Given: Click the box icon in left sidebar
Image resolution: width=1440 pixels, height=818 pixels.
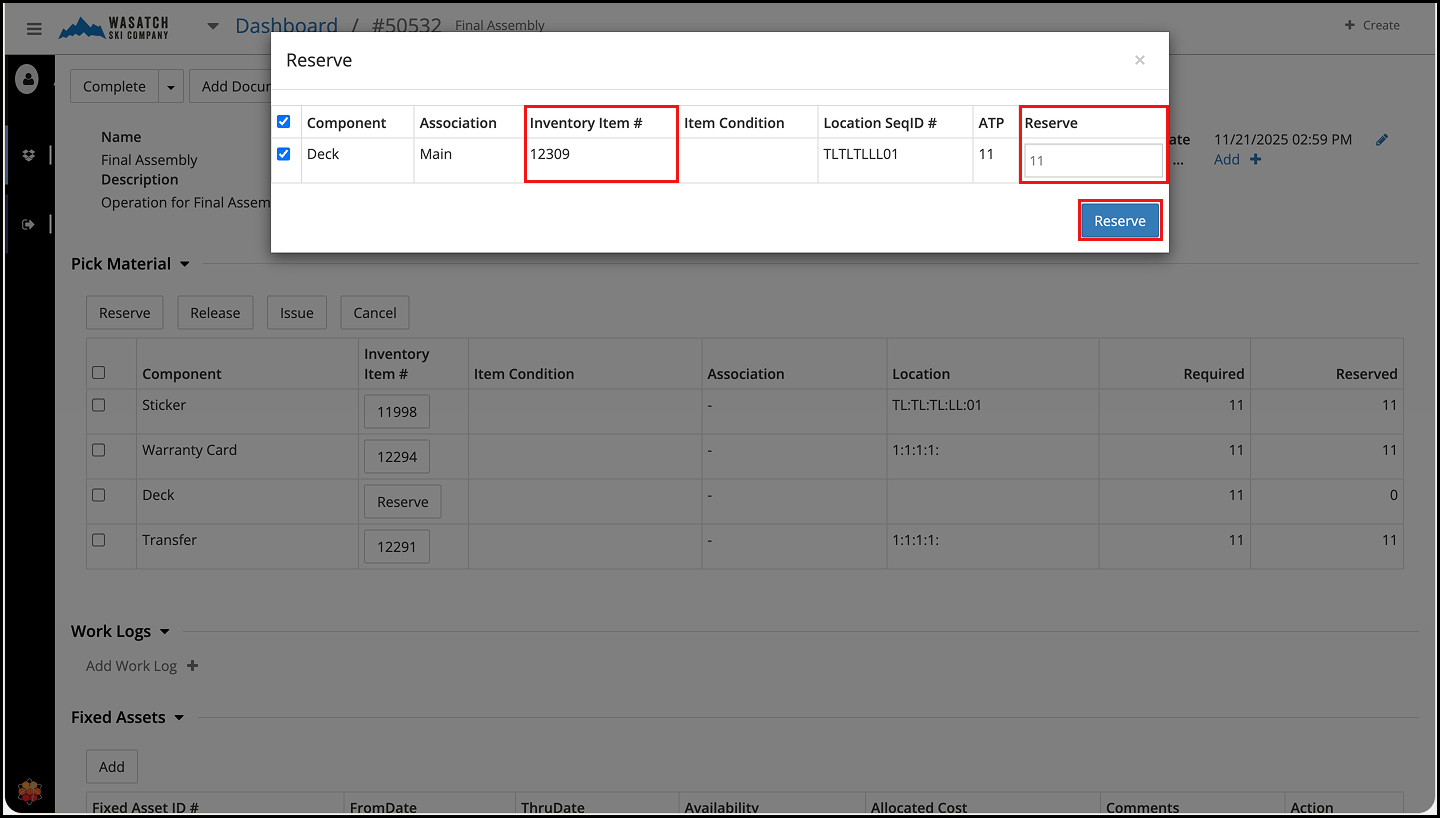Looking at the screenshot, I should [x=28, y=155].
